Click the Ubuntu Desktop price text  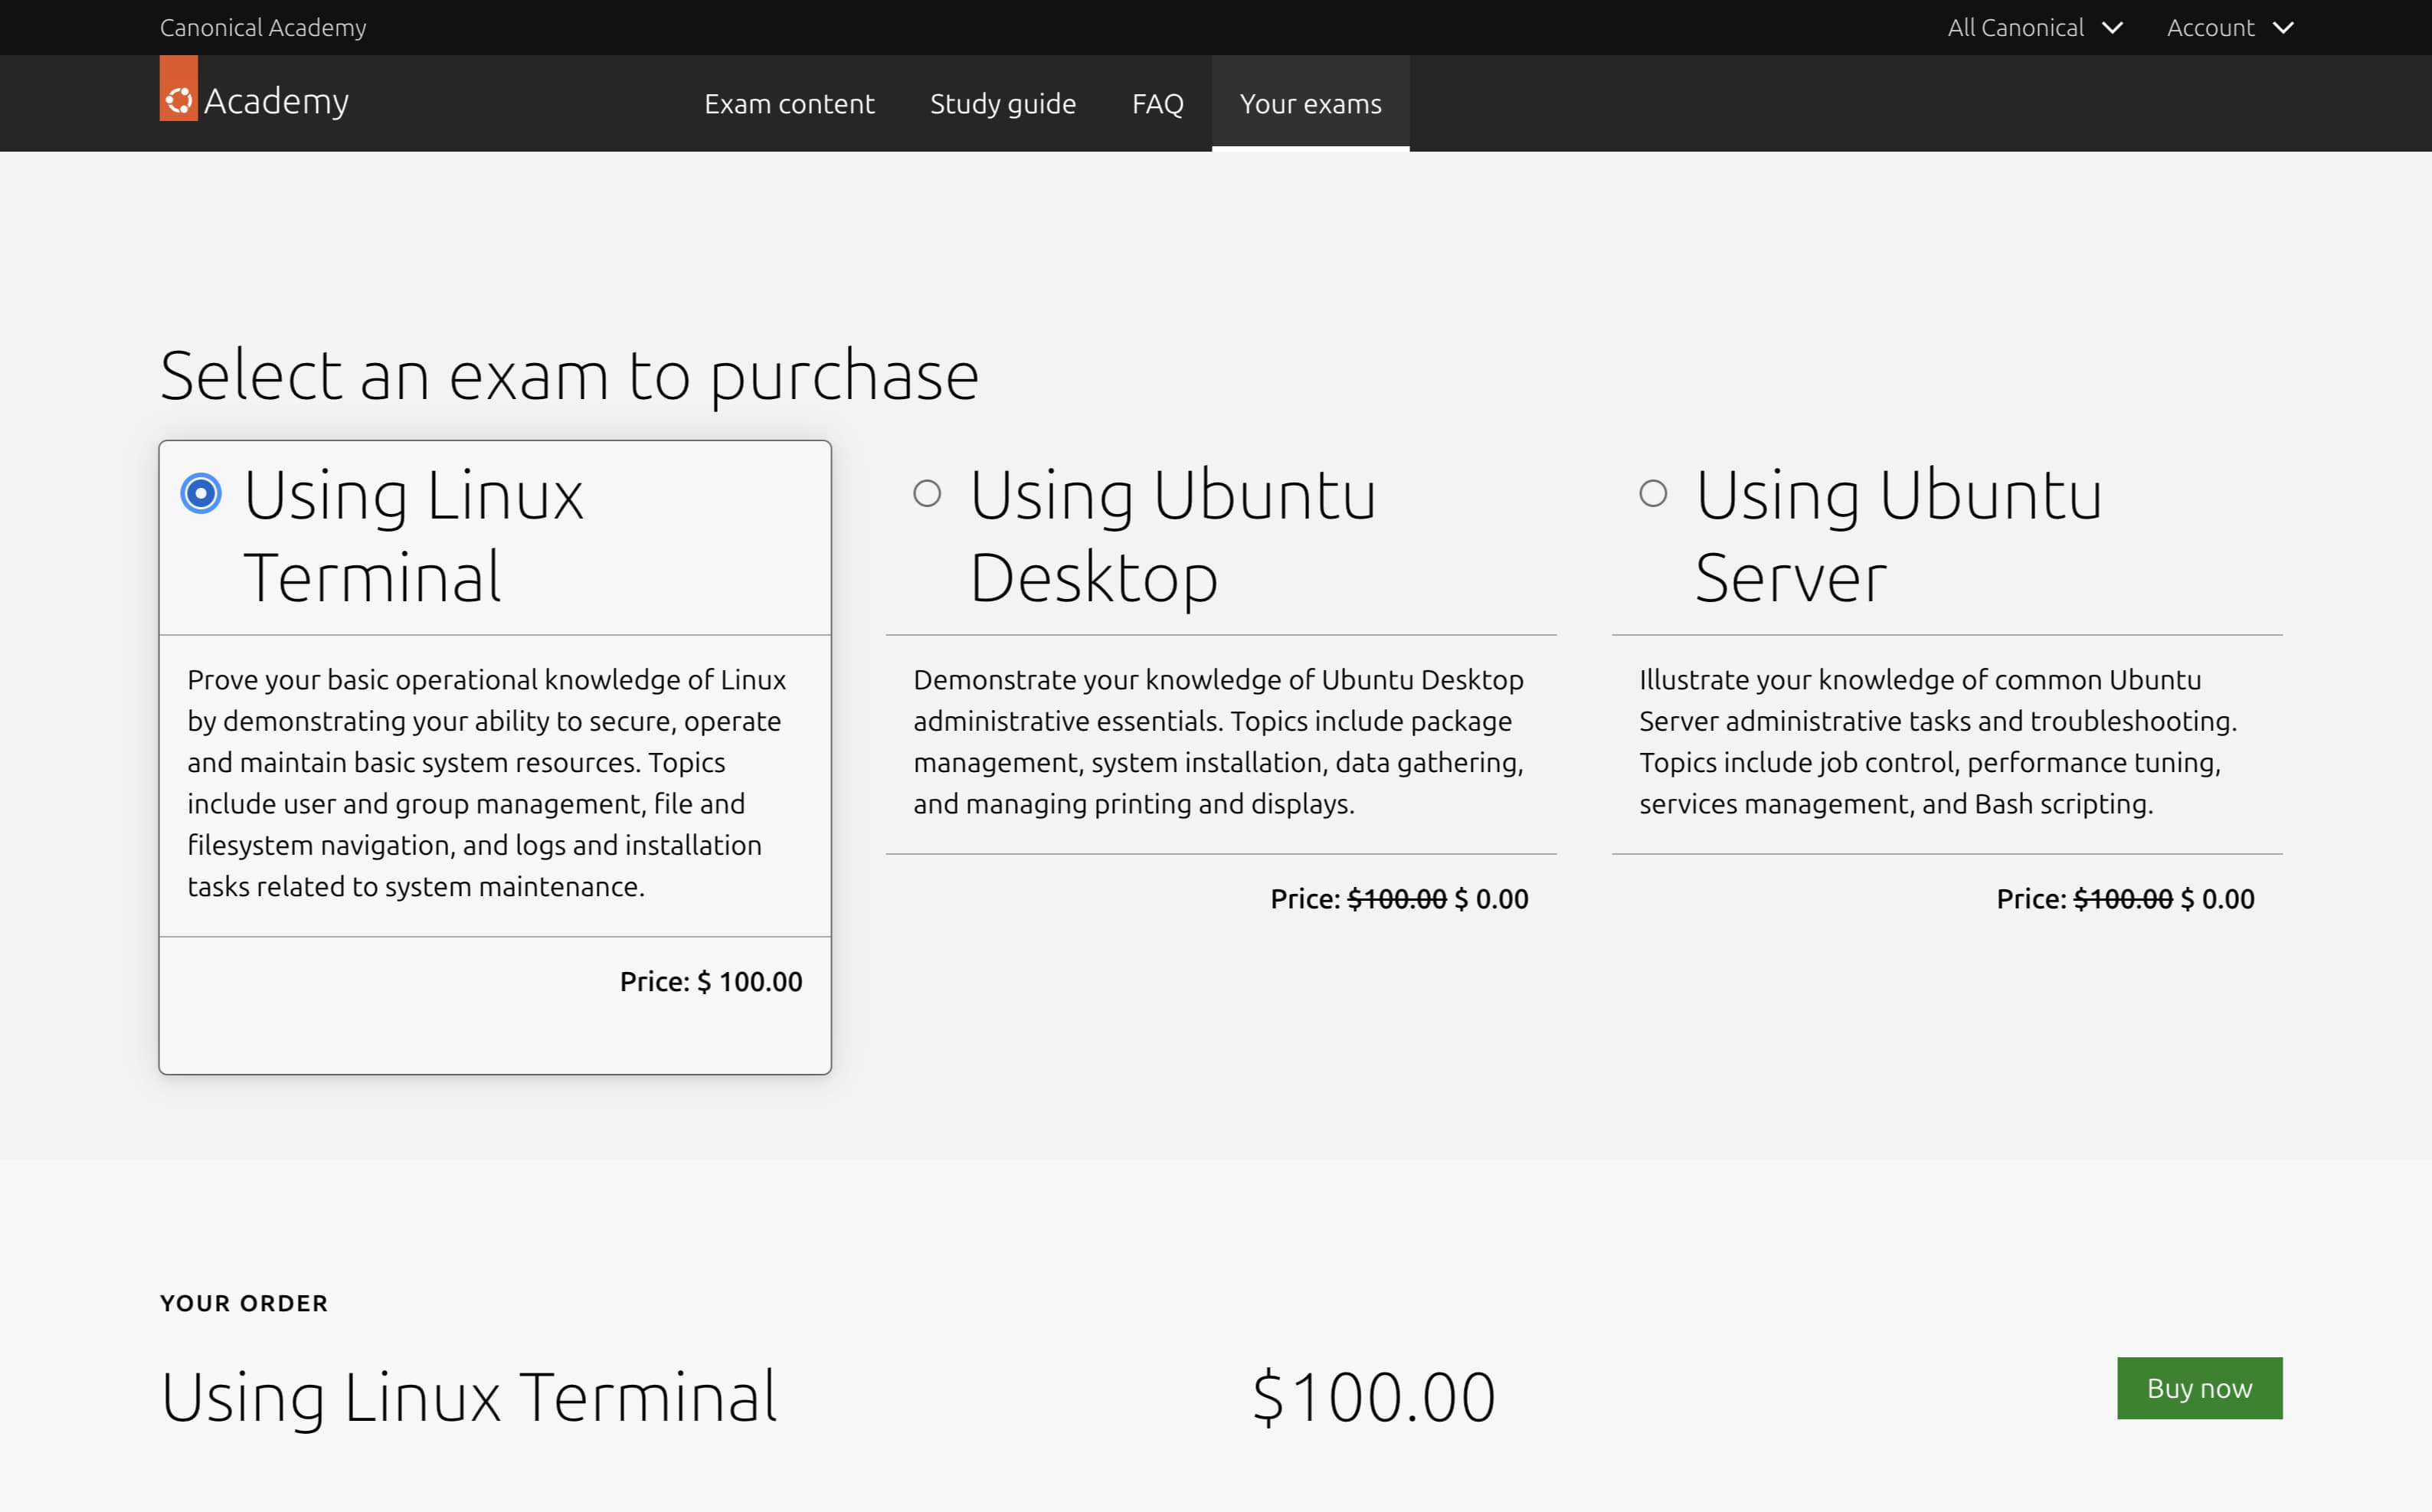click(1399, 899)
